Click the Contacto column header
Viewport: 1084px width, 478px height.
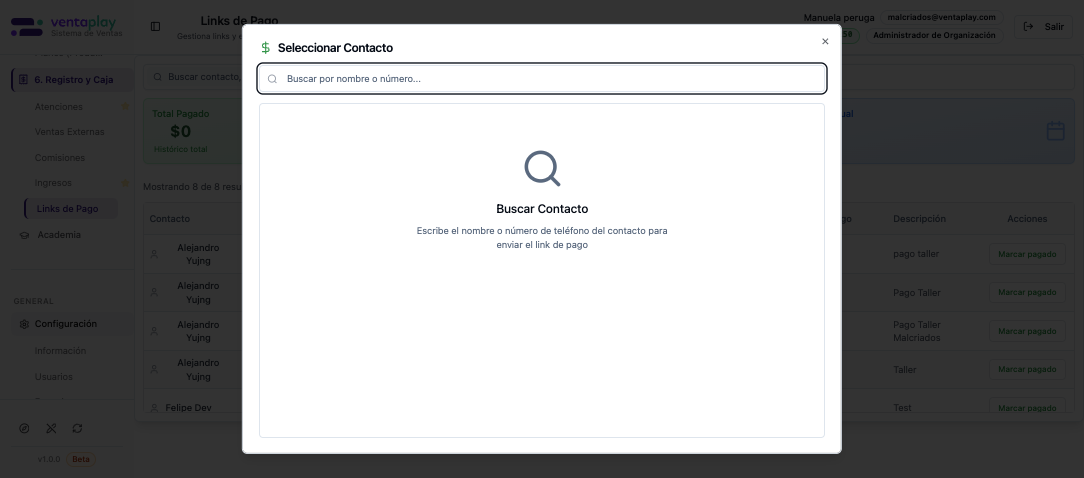[169, 219]
